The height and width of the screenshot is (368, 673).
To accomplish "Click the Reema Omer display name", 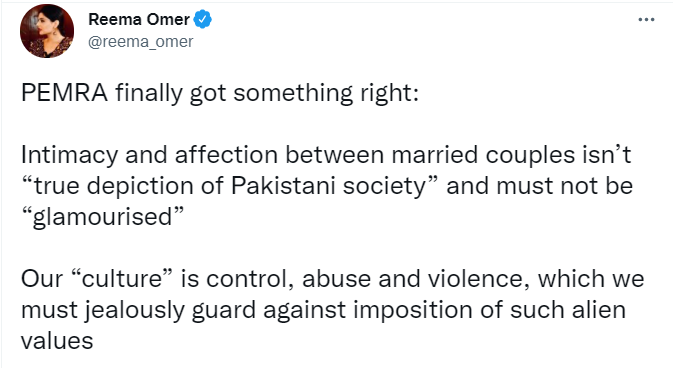I will [139, 19].
